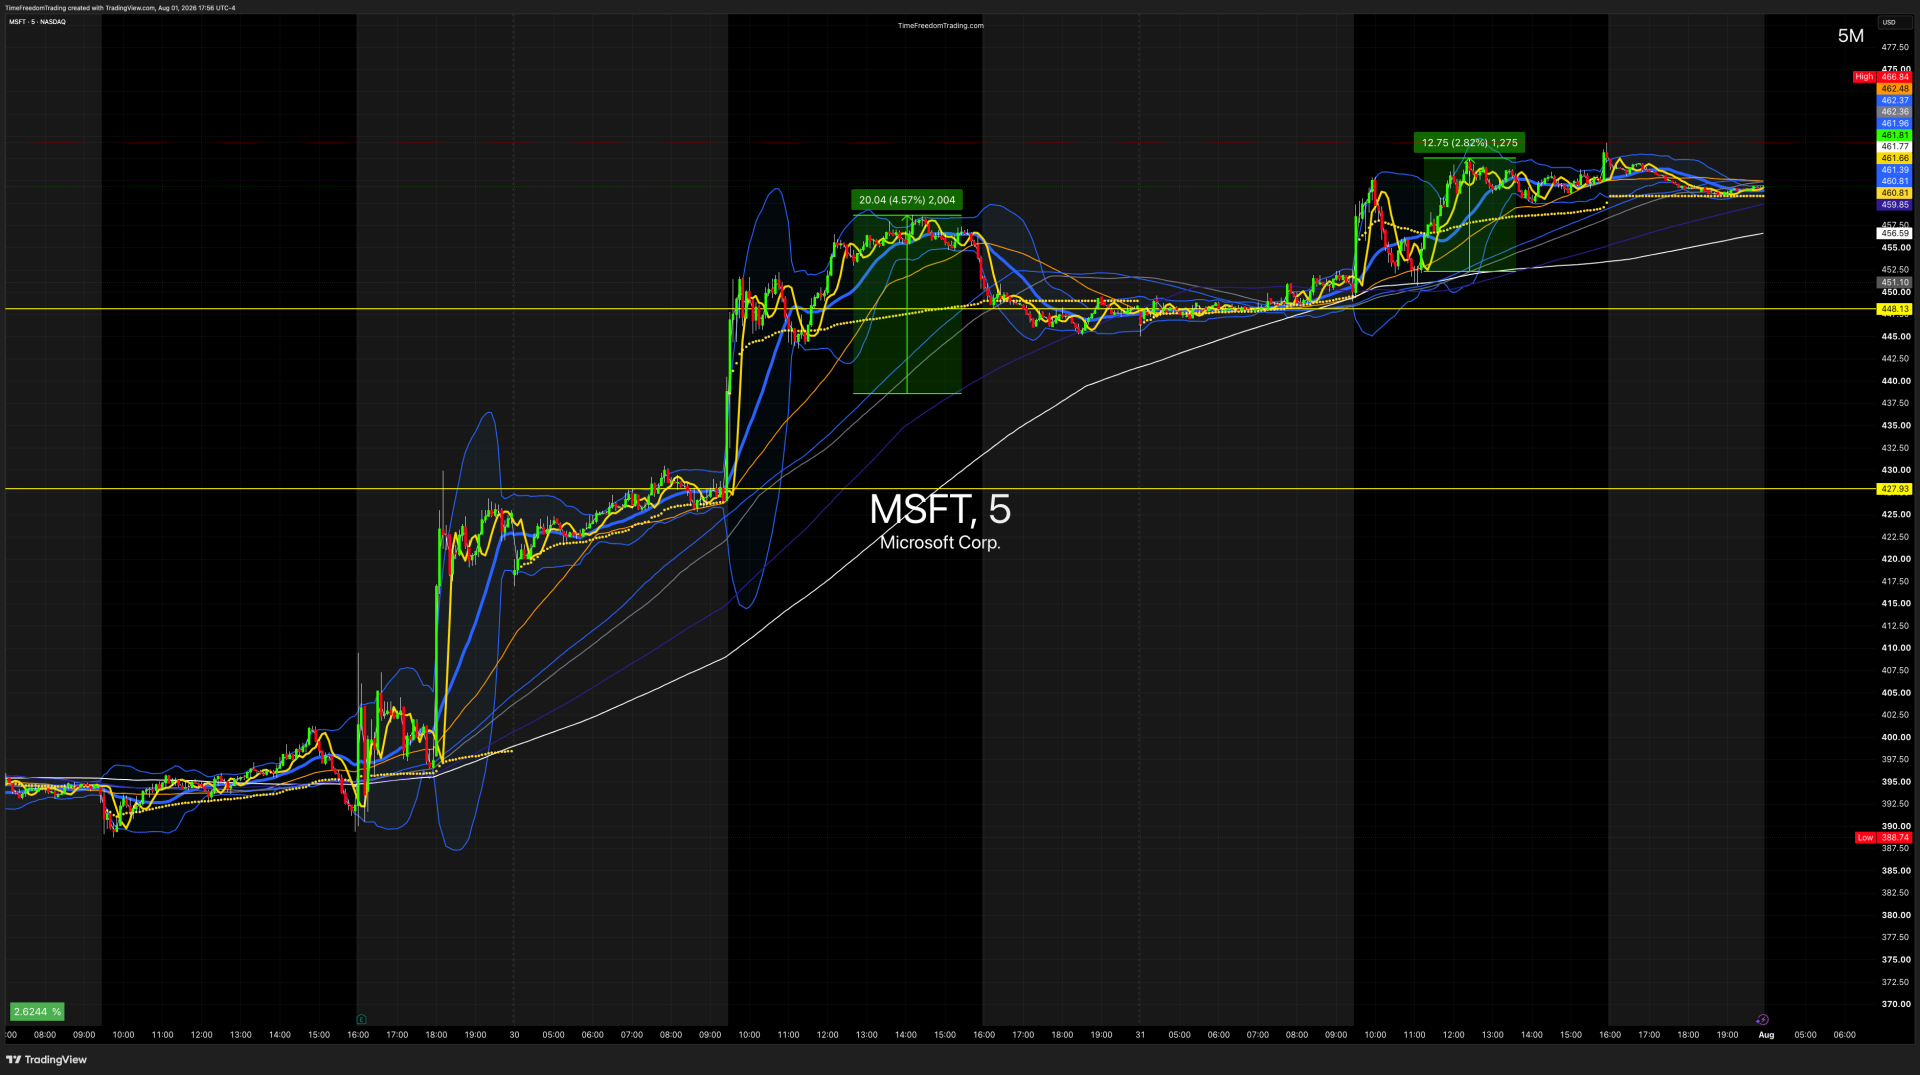Click the orange 462.48 price tag
This screenshot has width=1920, height=1075.
pos(1894,89)
